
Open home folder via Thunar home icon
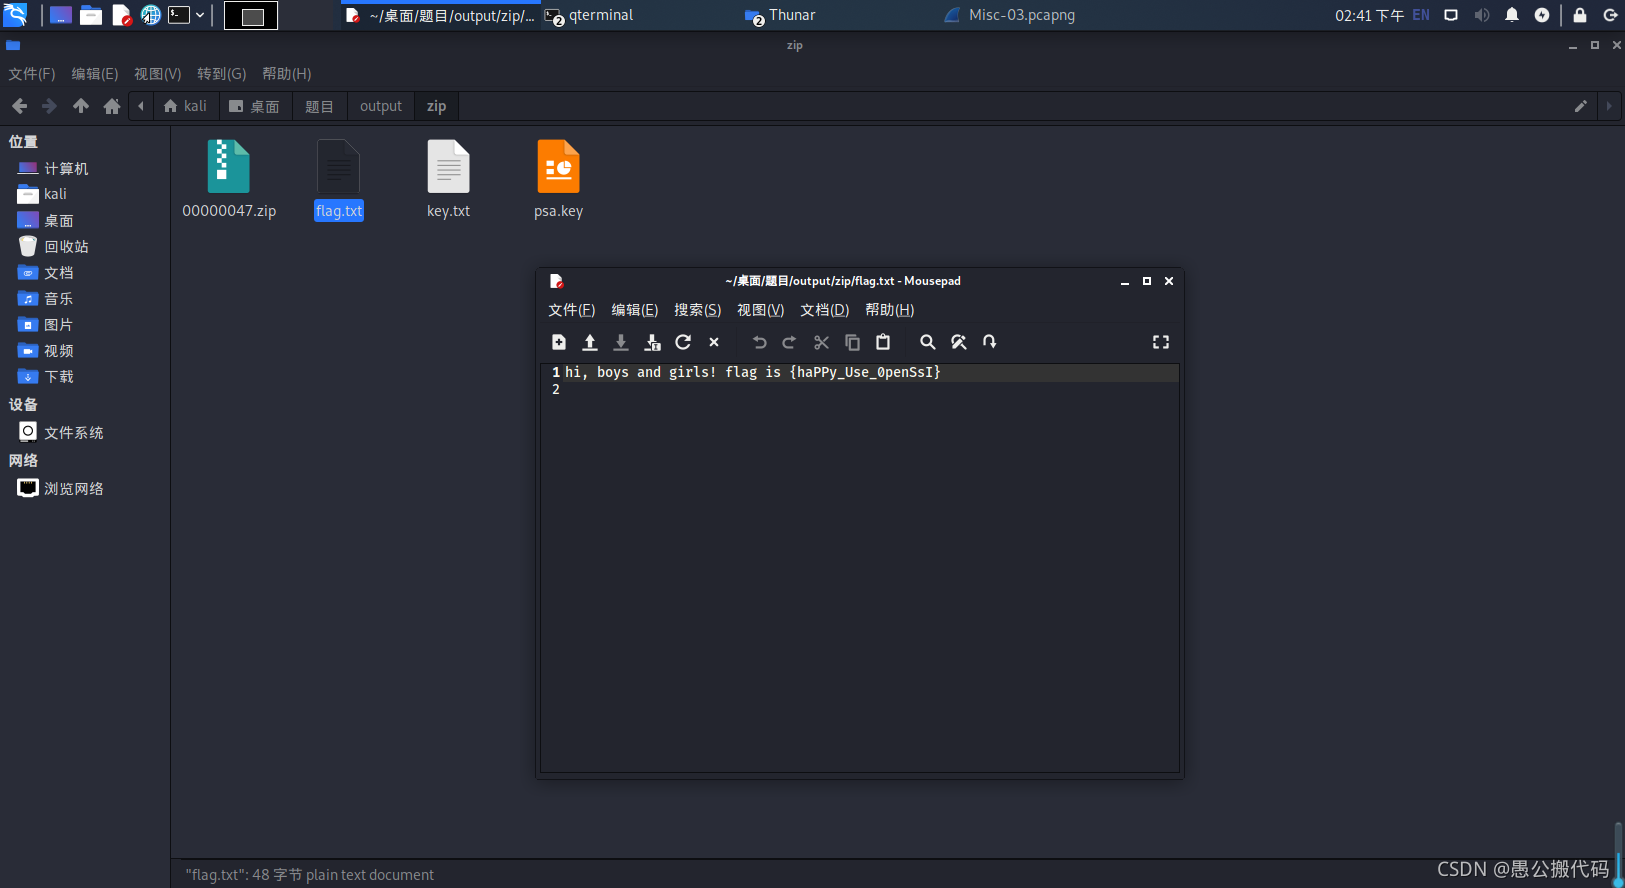tap(112, 106)
